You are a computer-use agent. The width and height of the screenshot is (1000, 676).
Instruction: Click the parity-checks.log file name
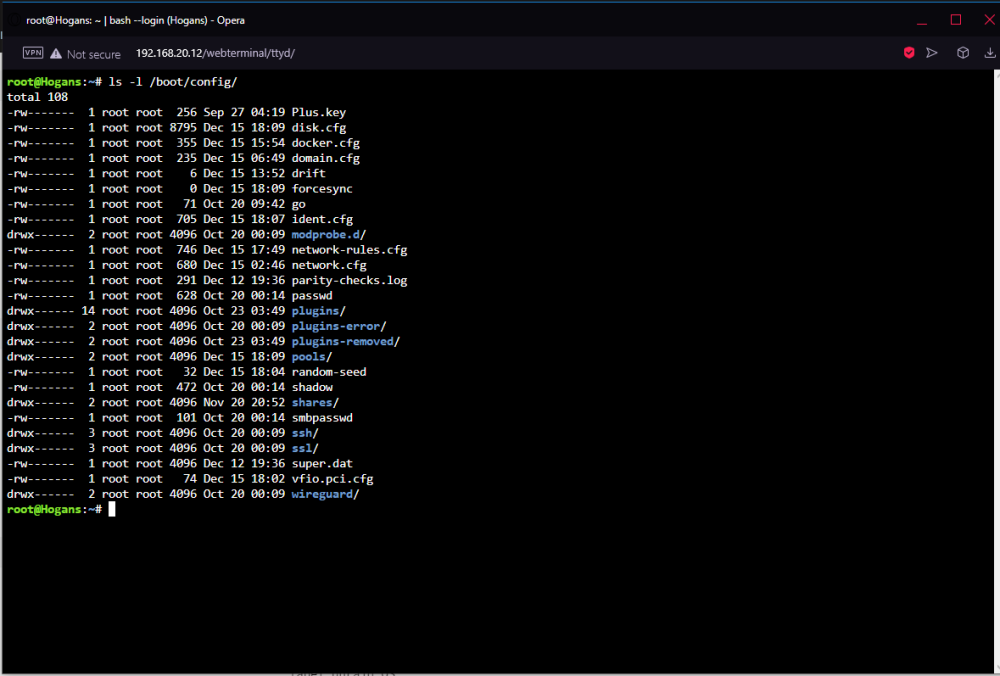(x=349, y=281)
